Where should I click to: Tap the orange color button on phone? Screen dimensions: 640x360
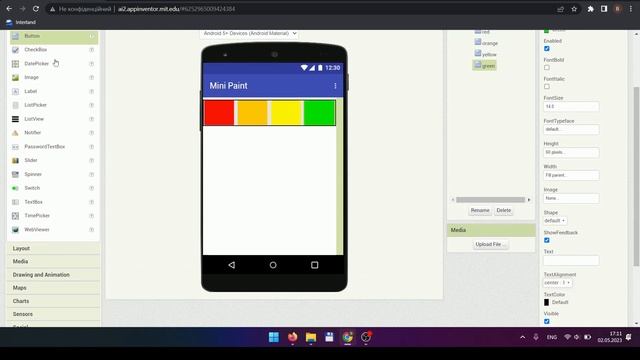(x=253, y=113)
